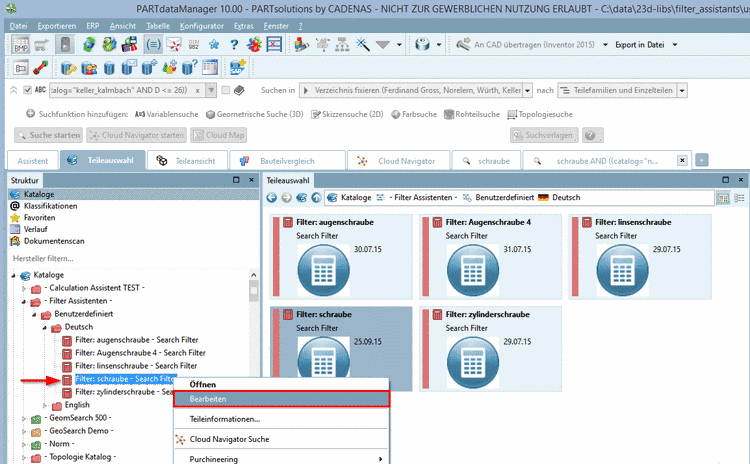Switch to list view icon in Teileauswahl

[739, 198]
